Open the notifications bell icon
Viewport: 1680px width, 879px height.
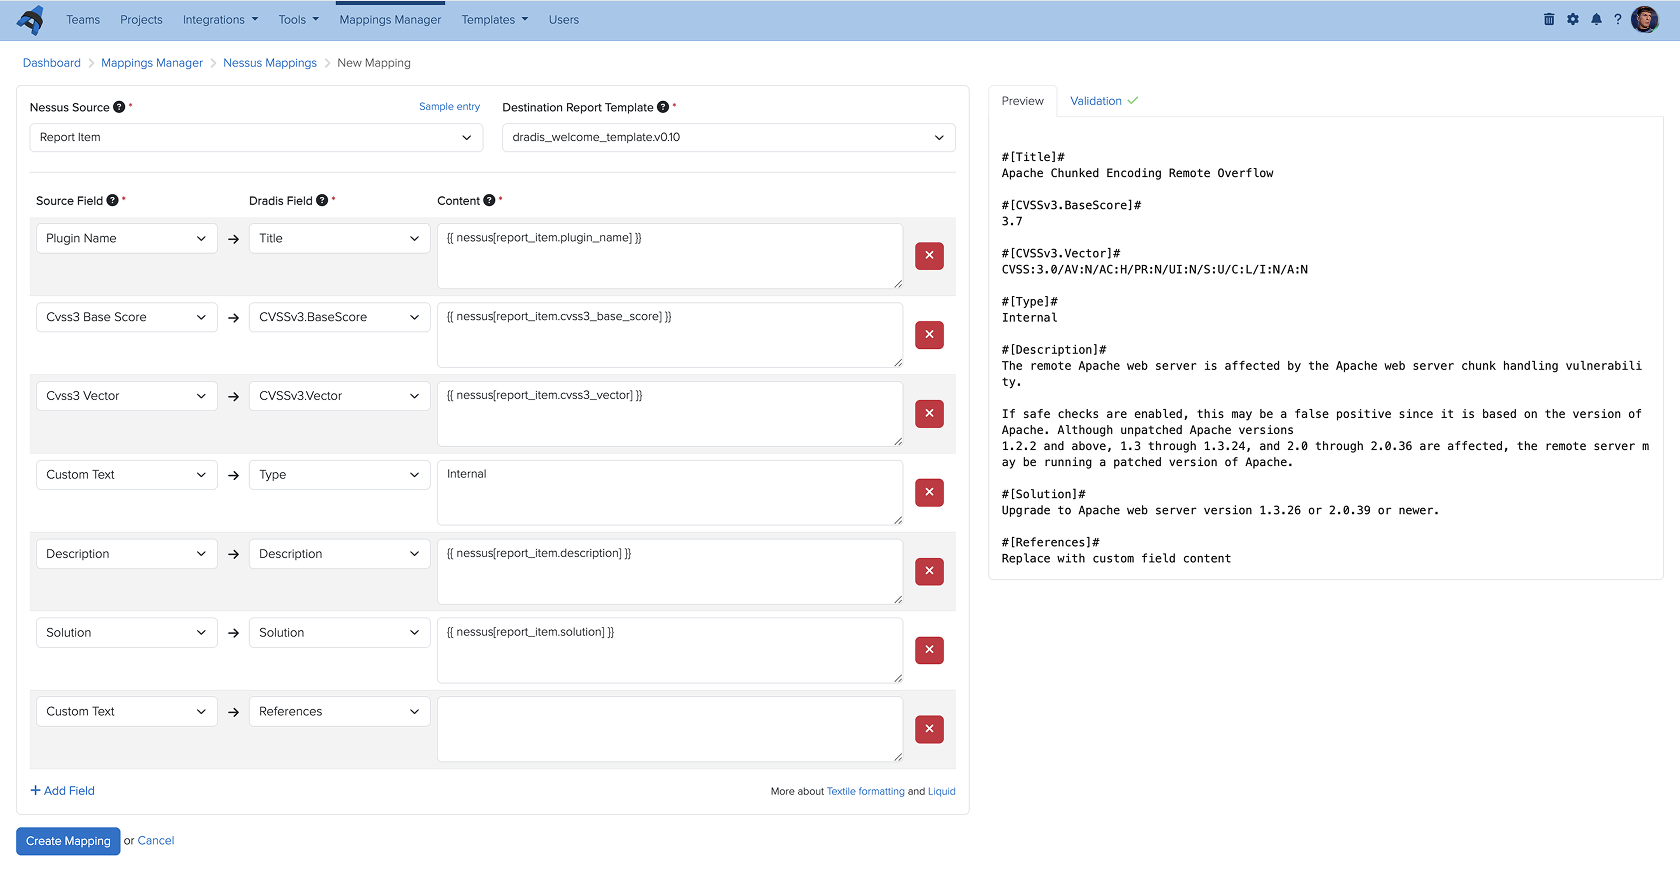pos(1596,19)
